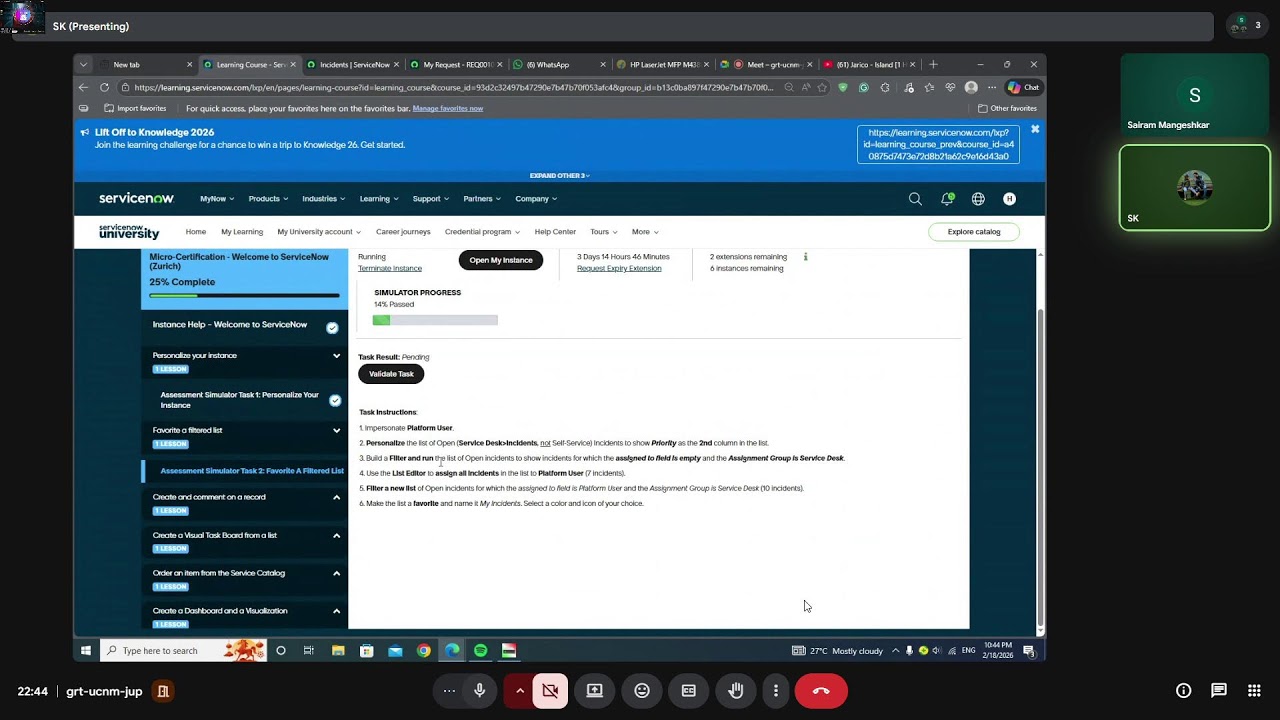Close the blue Lift Off banner
The image size is (1280, 720).
[1035, 129]
